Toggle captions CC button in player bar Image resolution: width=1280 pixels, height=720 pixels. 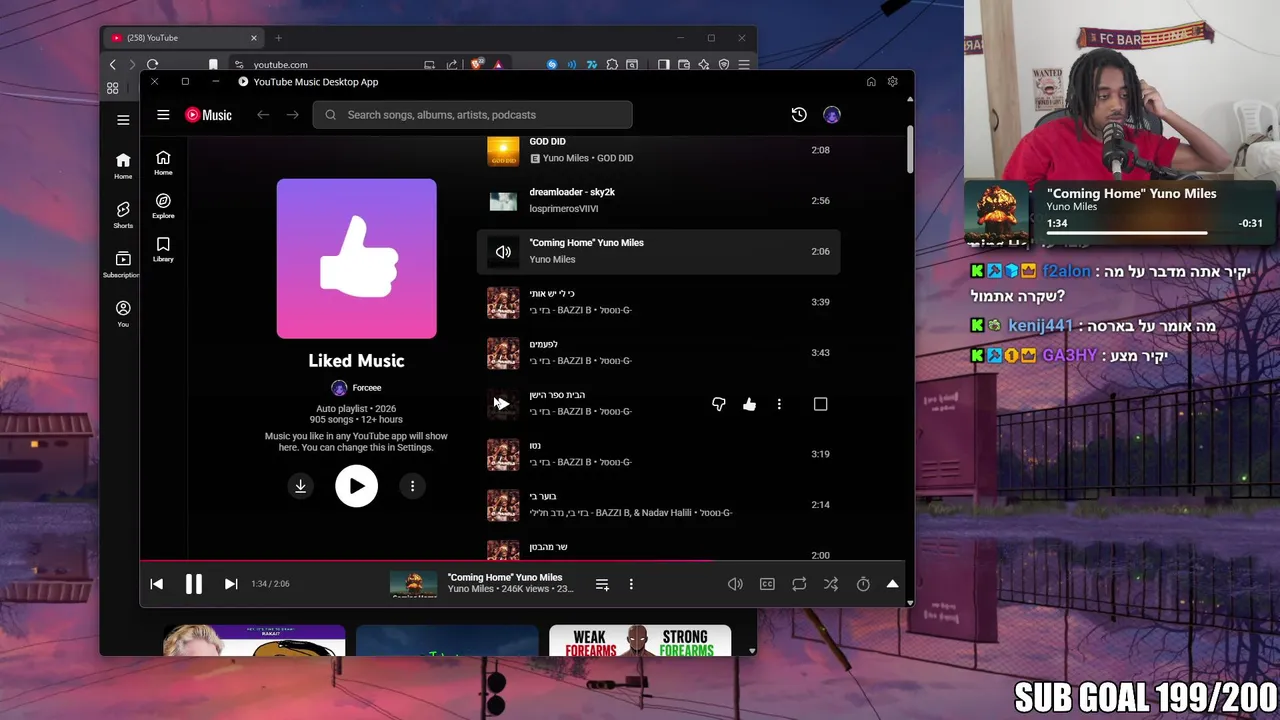(x=767, y=584)
